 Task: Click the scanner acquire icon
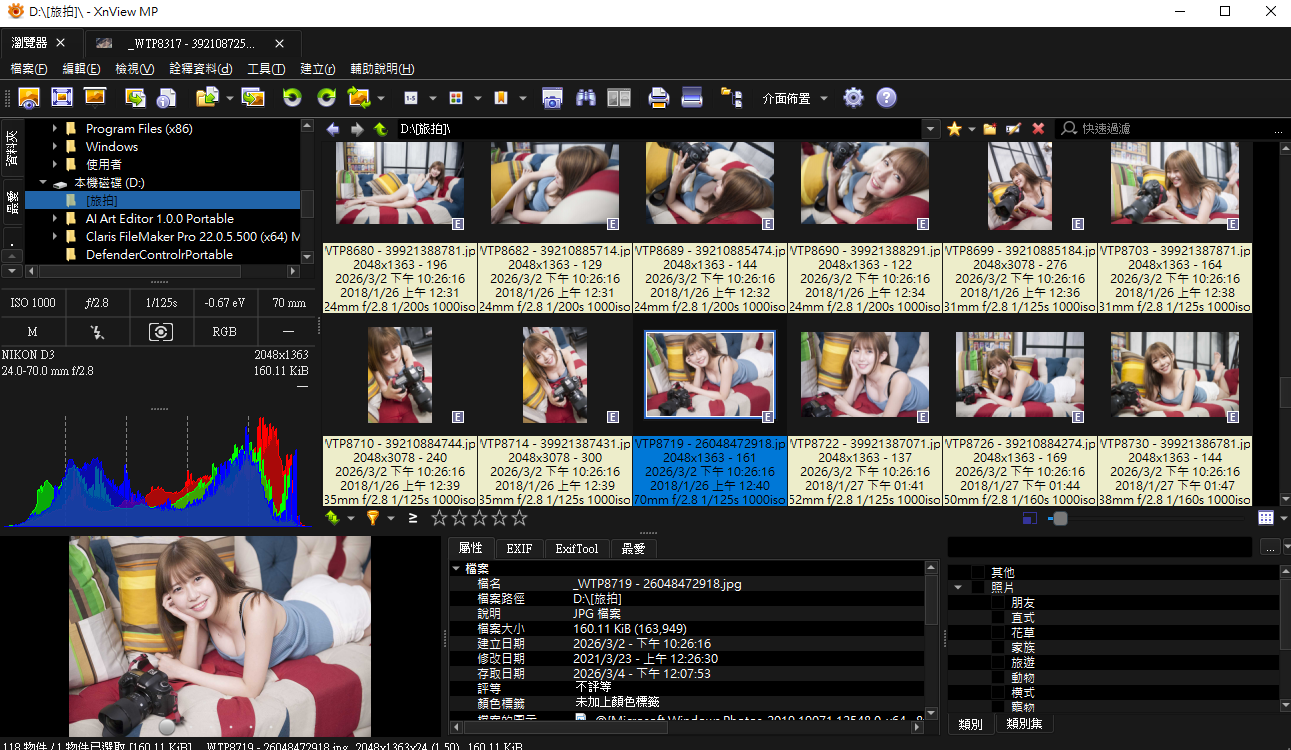692,98
